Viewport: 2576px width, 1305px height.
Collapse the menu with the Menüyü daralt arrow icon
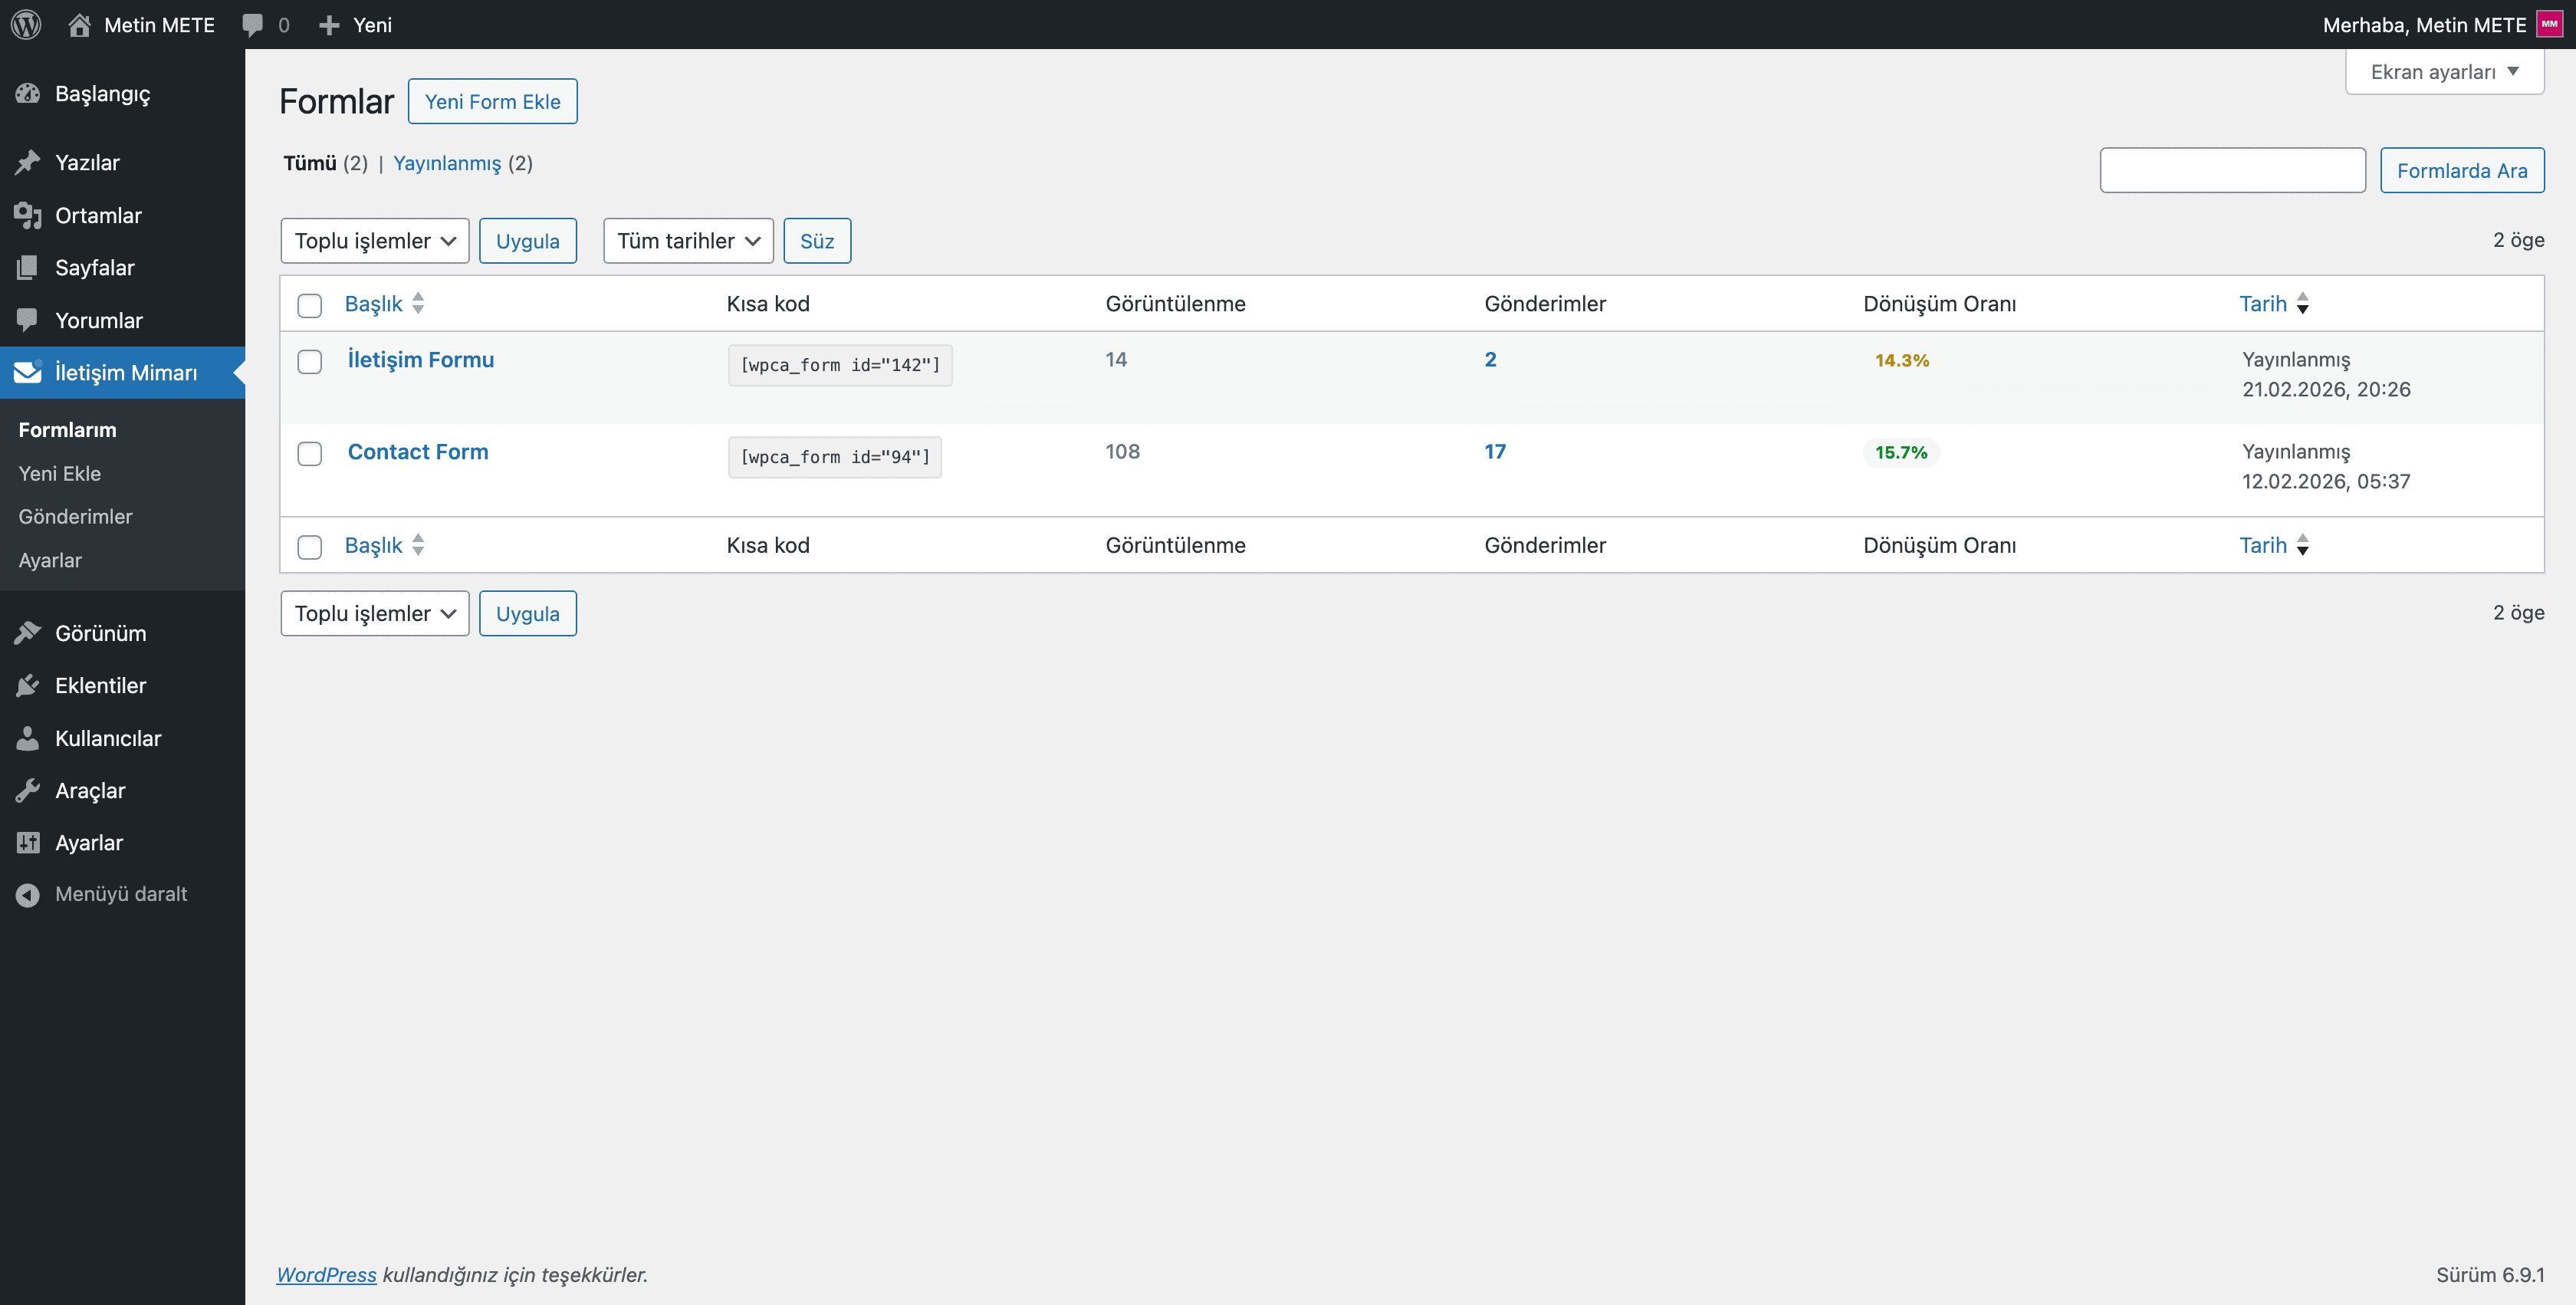27,894
